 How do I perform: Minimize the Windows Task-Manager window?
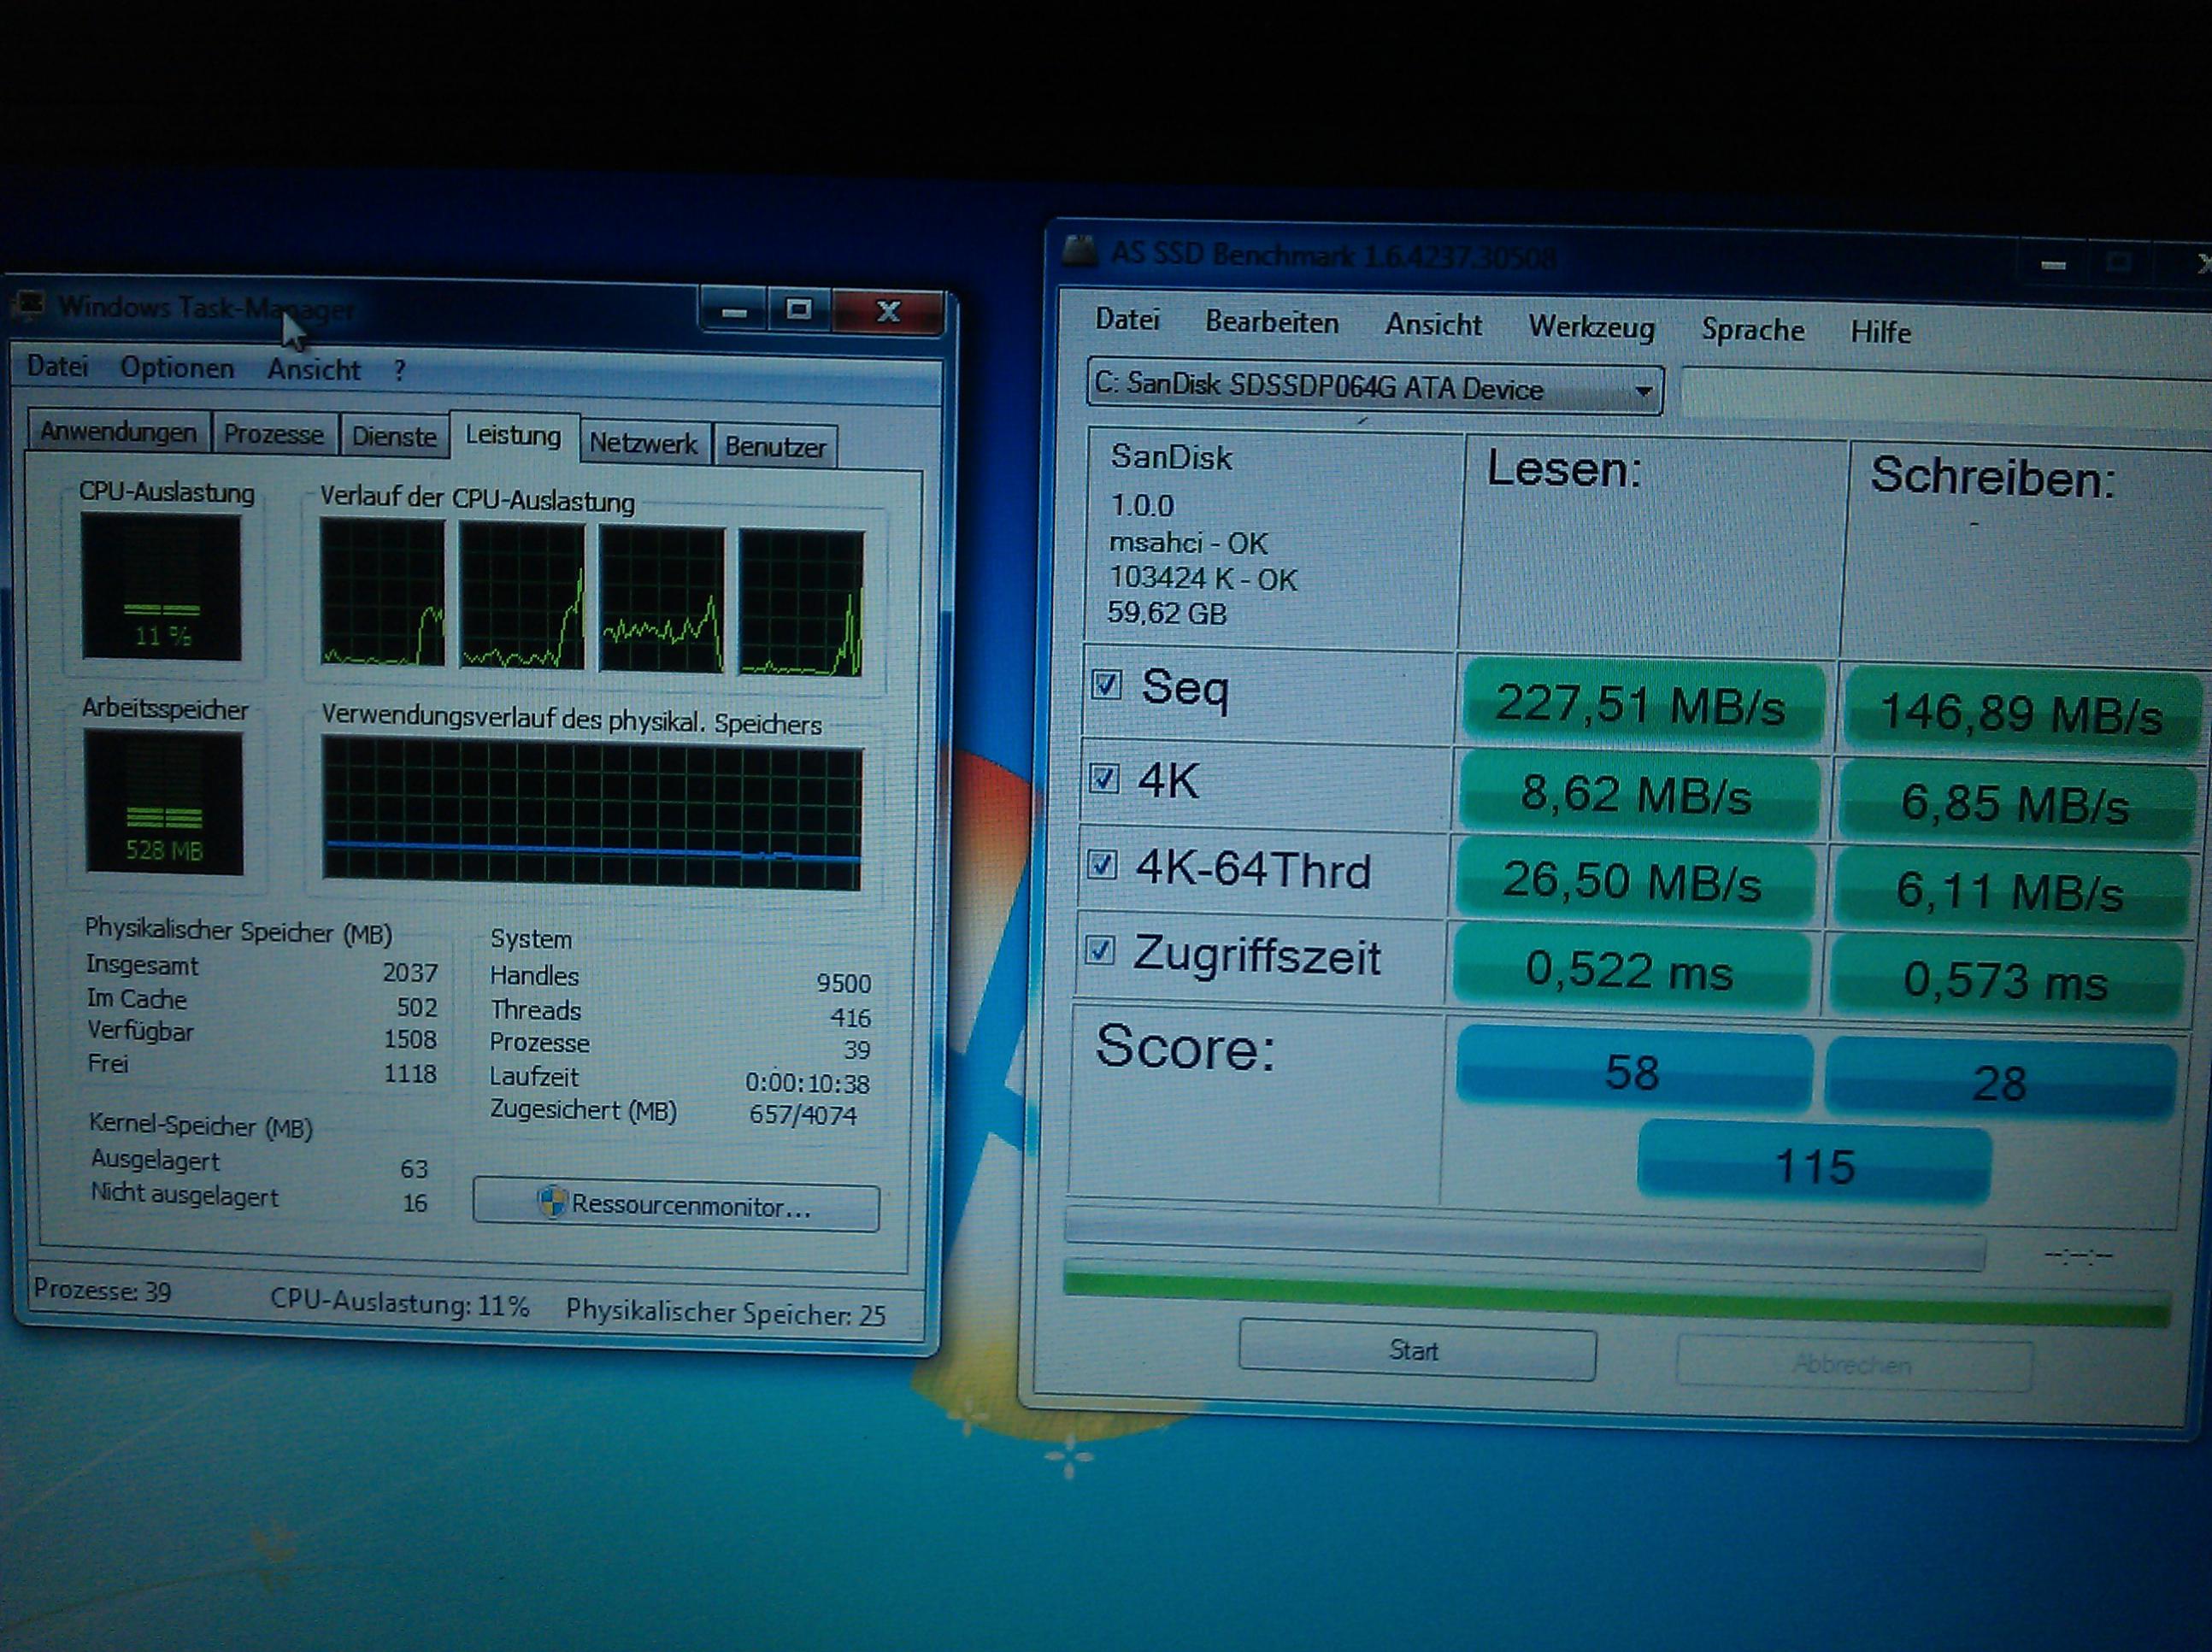point(734,312)
